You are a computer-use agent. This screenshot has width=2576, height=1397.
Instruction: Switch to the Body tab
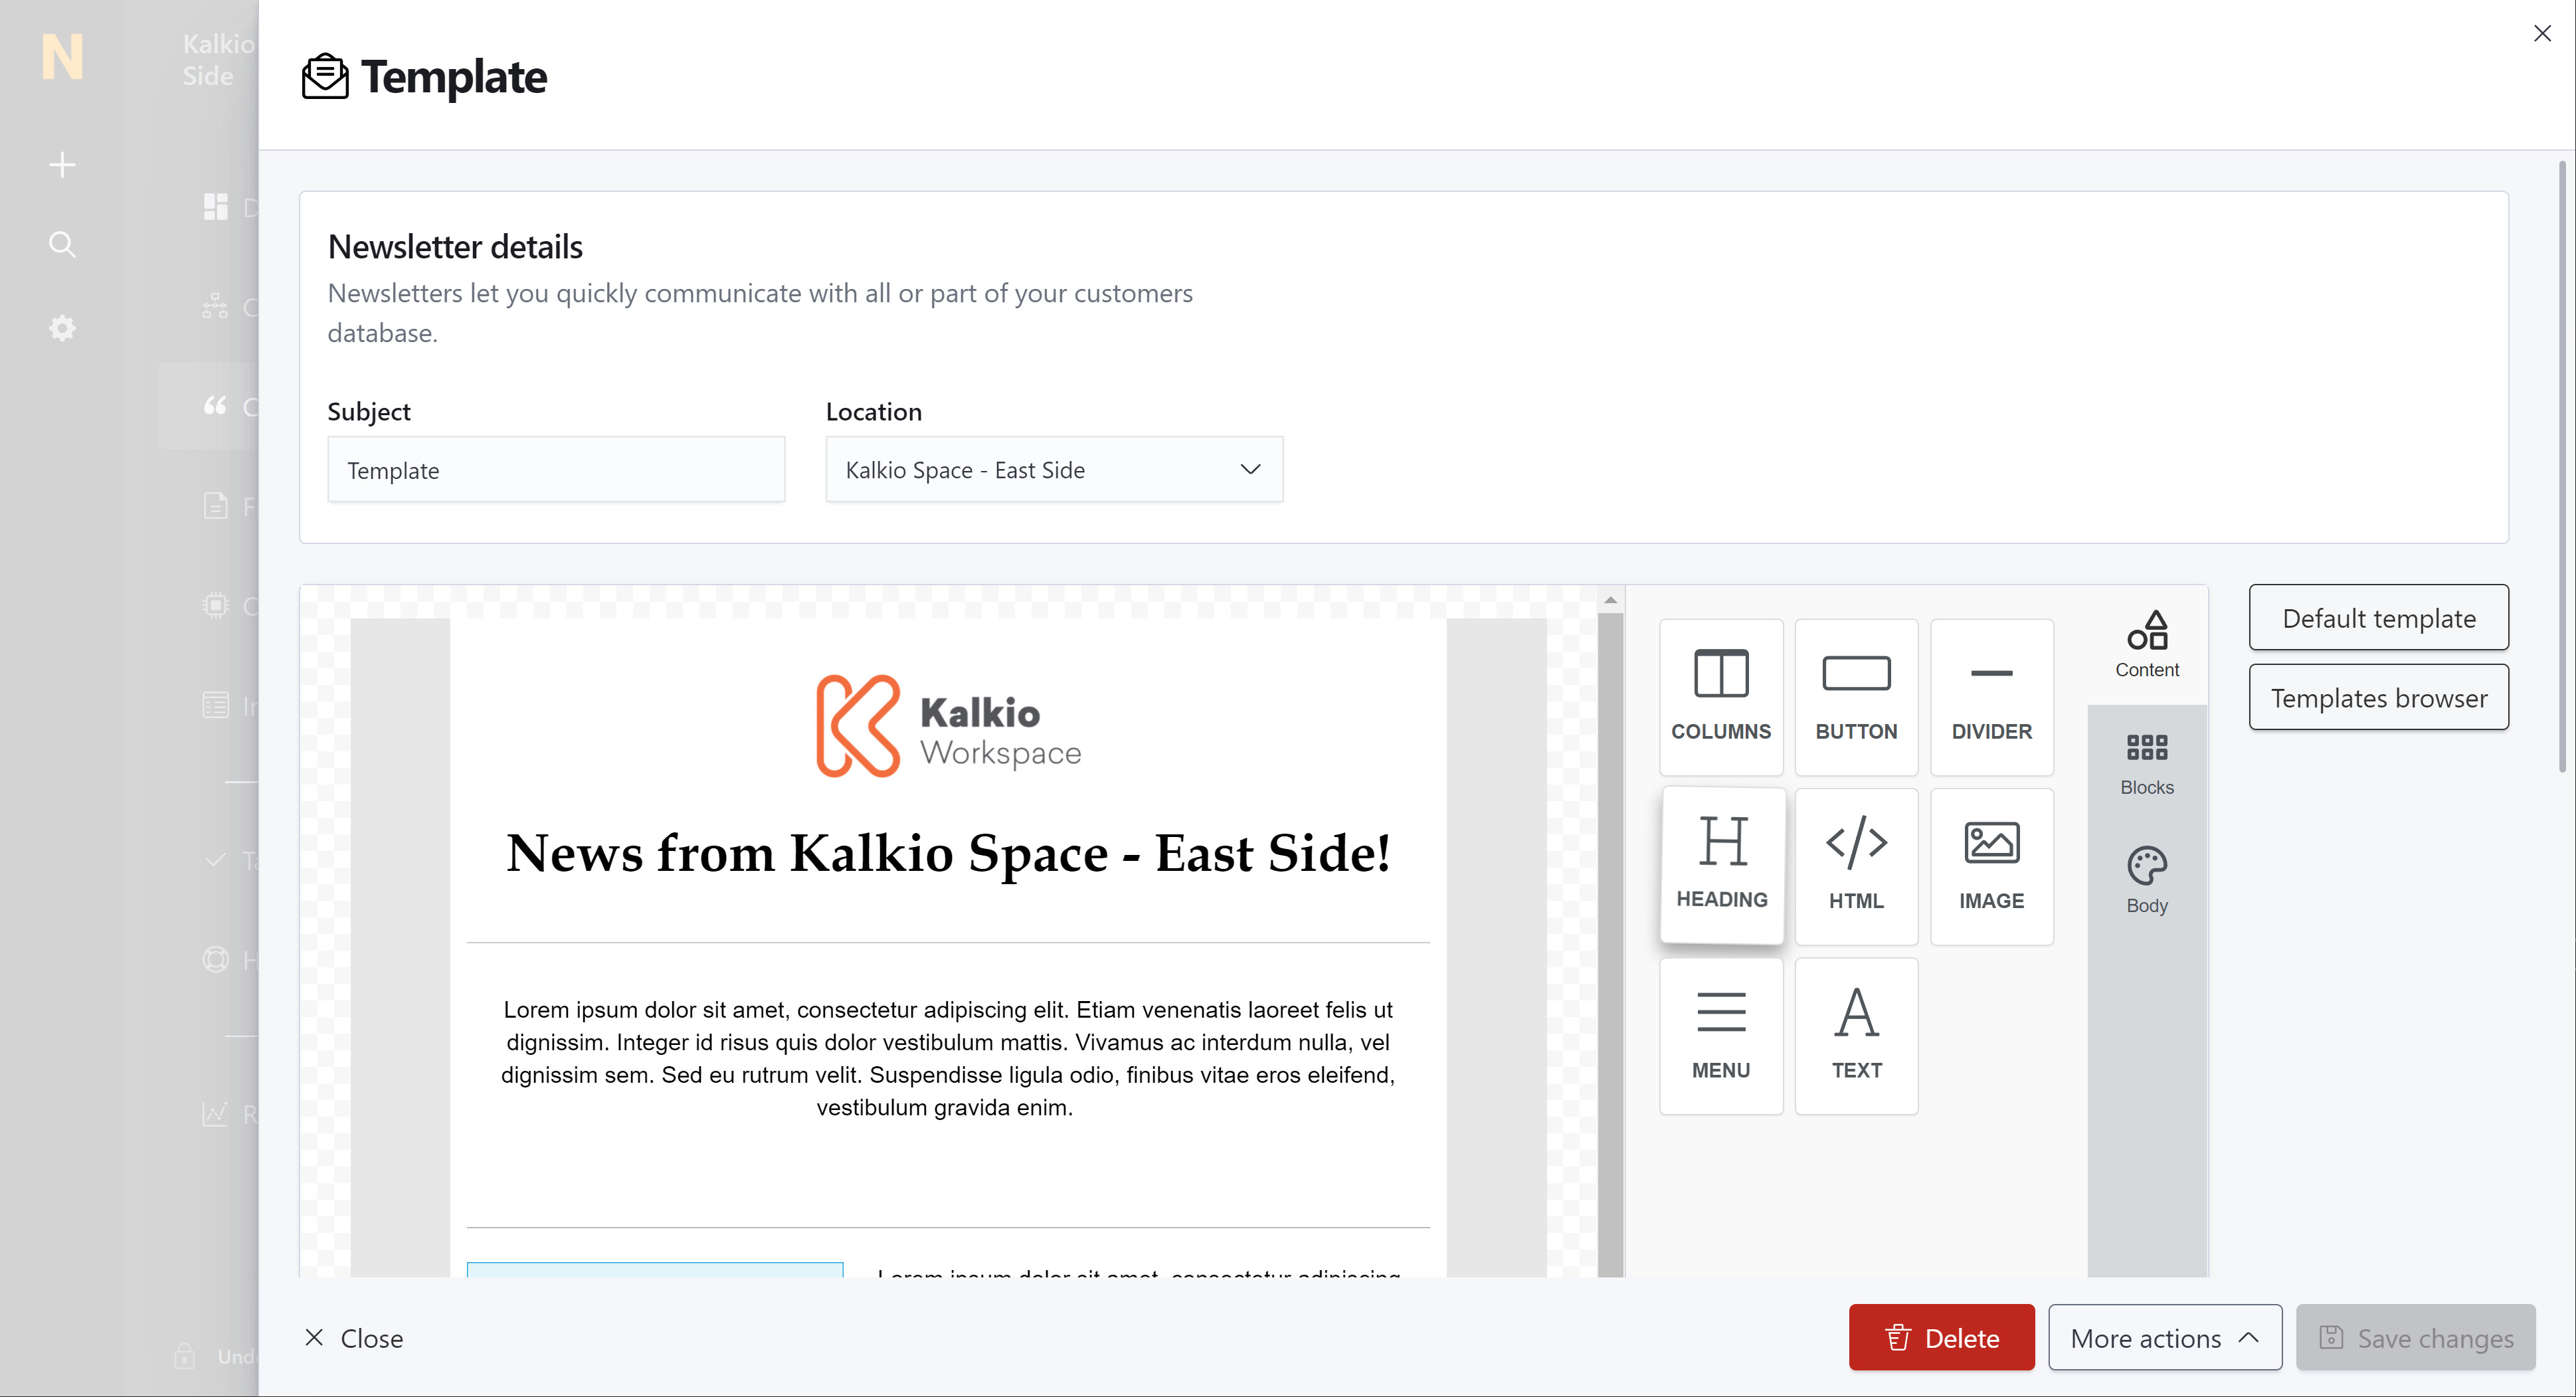click(2146, 880)
